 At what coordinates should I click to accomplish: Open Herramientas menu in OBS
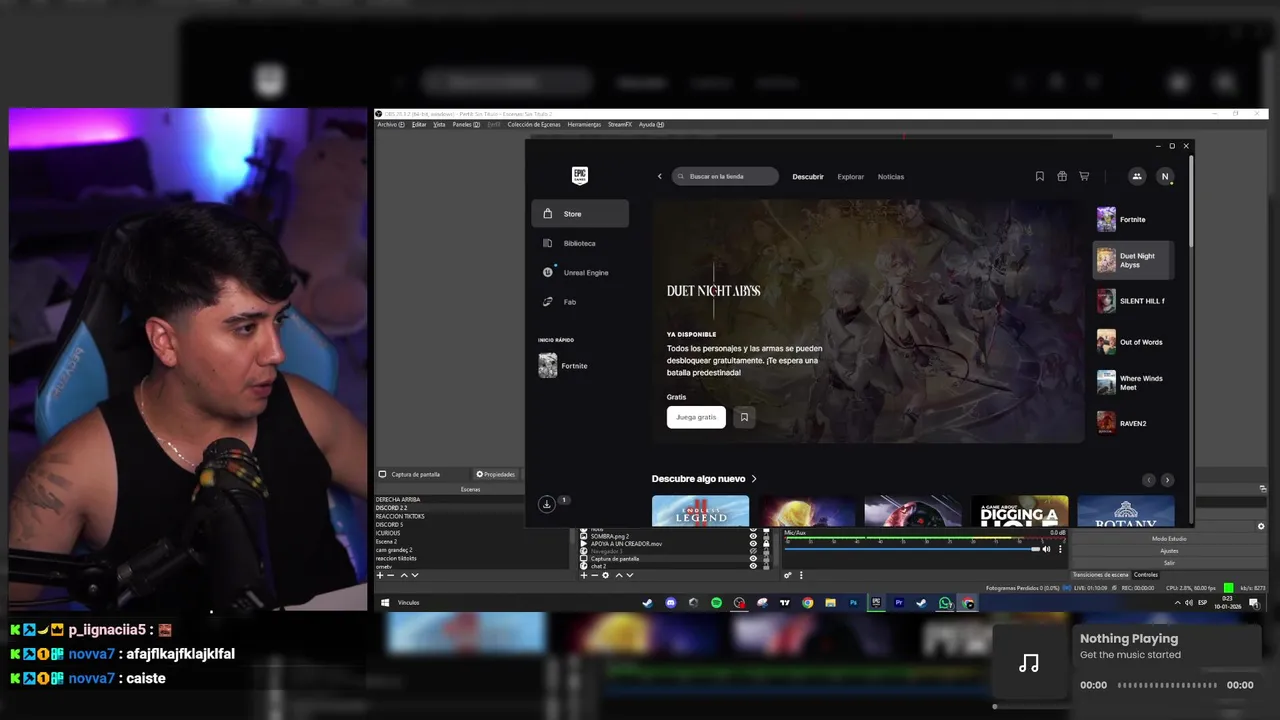(584, 124)
